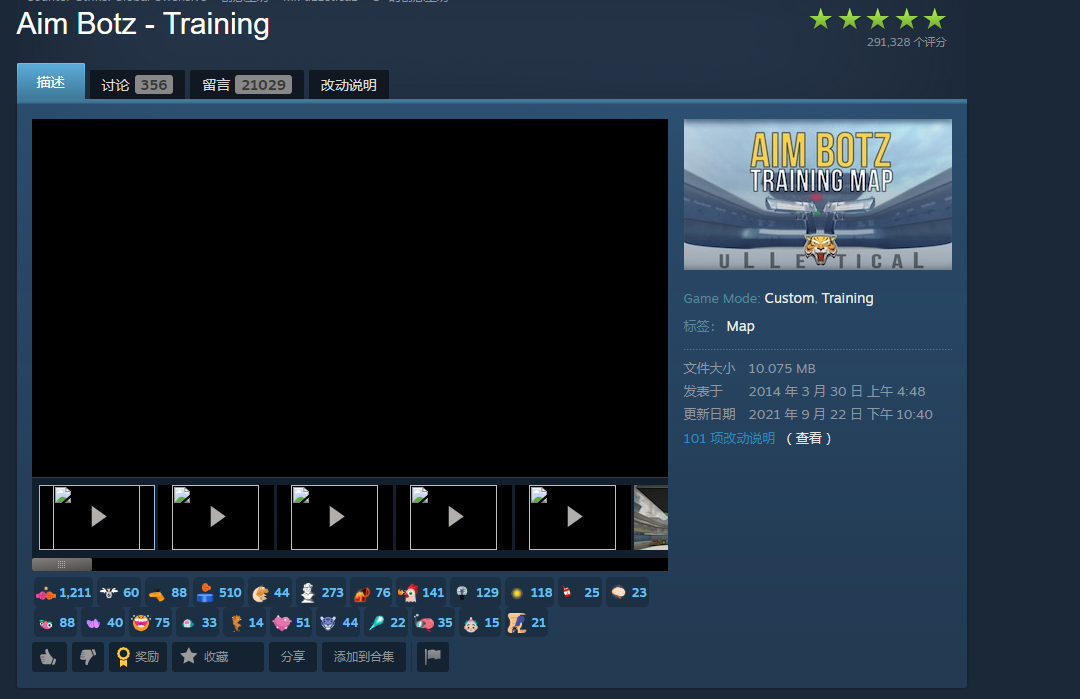
Task: Click the 分享 share button
Action: point(293,657)
